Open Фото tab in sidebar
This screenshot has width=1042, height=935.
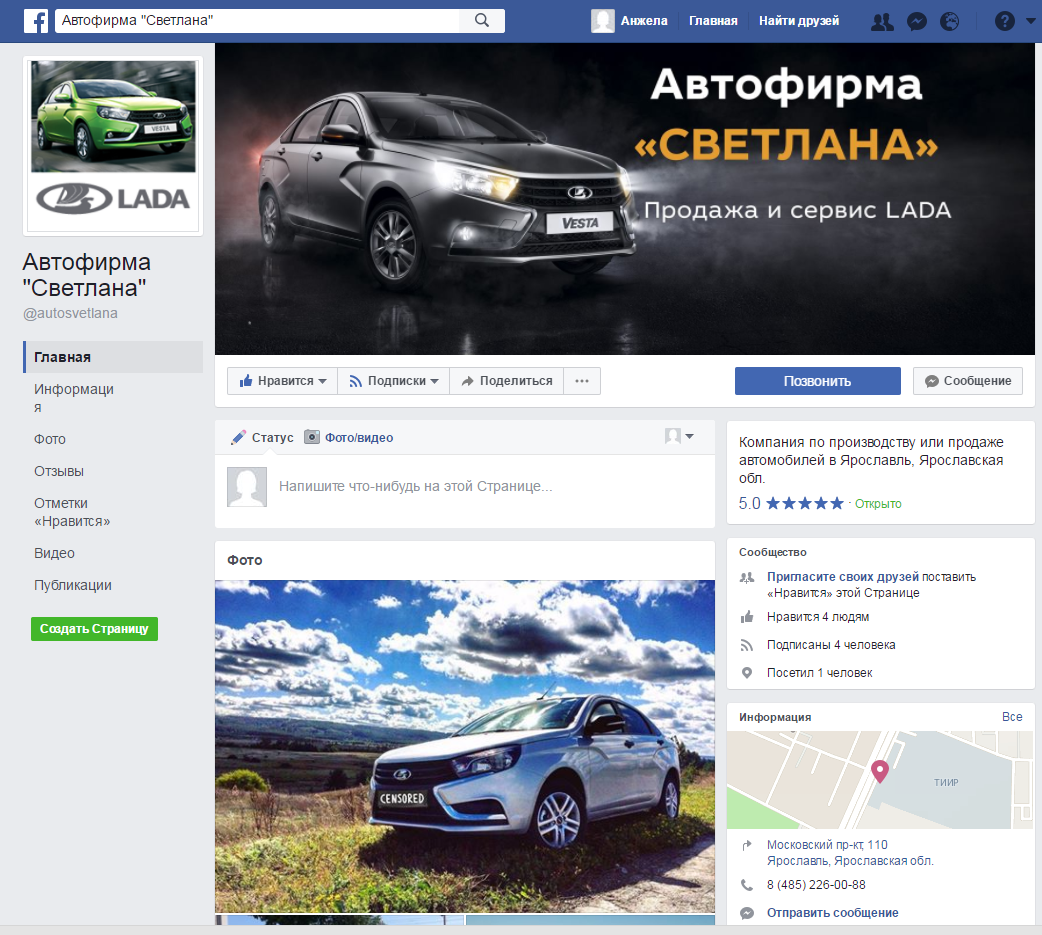coord(50,439)
